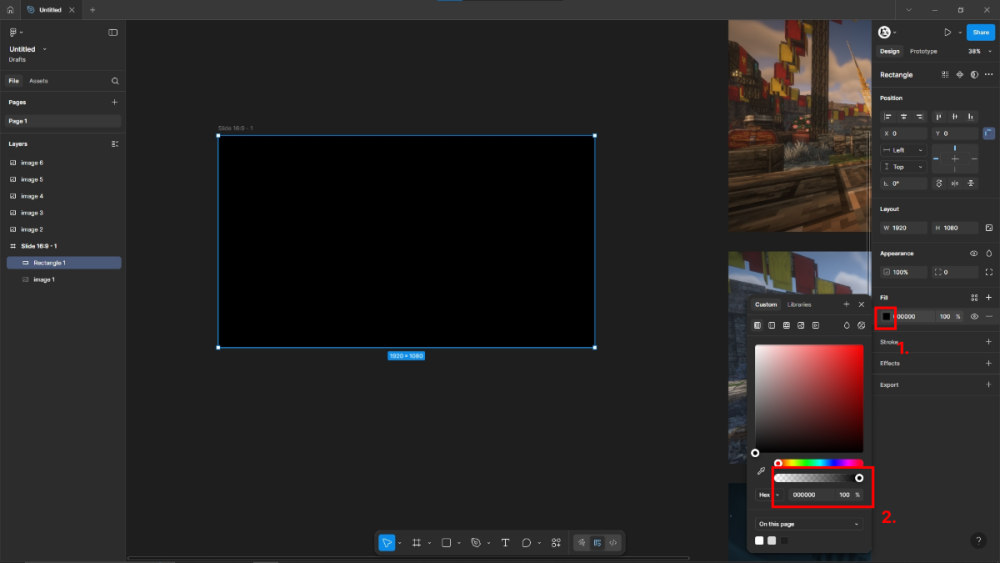Switch to Dev Mode toggle in toolbar

(x=613, y=542)
